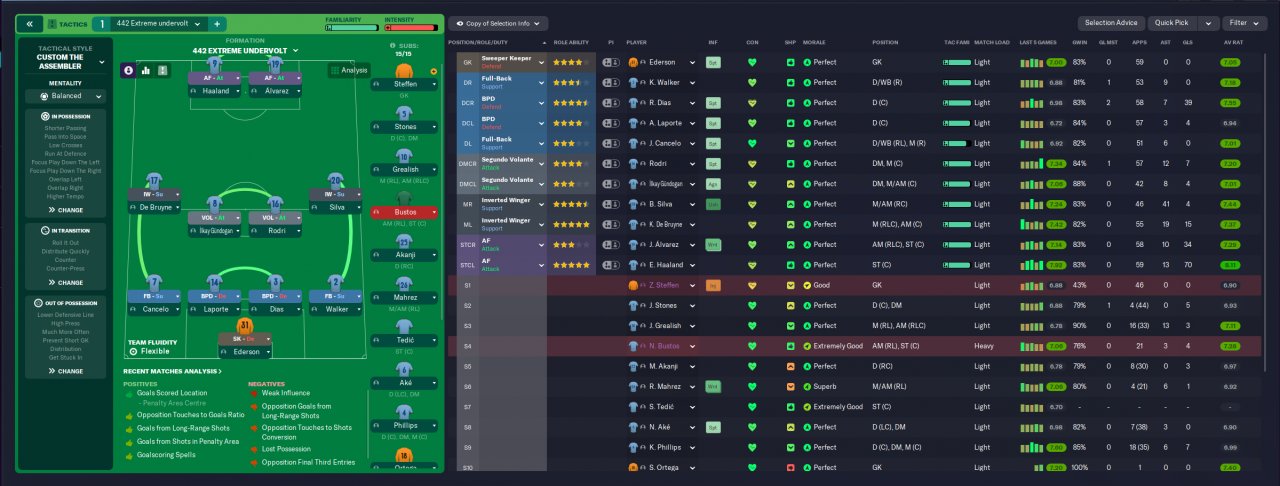The height and width of the screenshot is (486, 1280).
Task: Click Ederson's orange goalkeeper kit icon
Action: 632,62
